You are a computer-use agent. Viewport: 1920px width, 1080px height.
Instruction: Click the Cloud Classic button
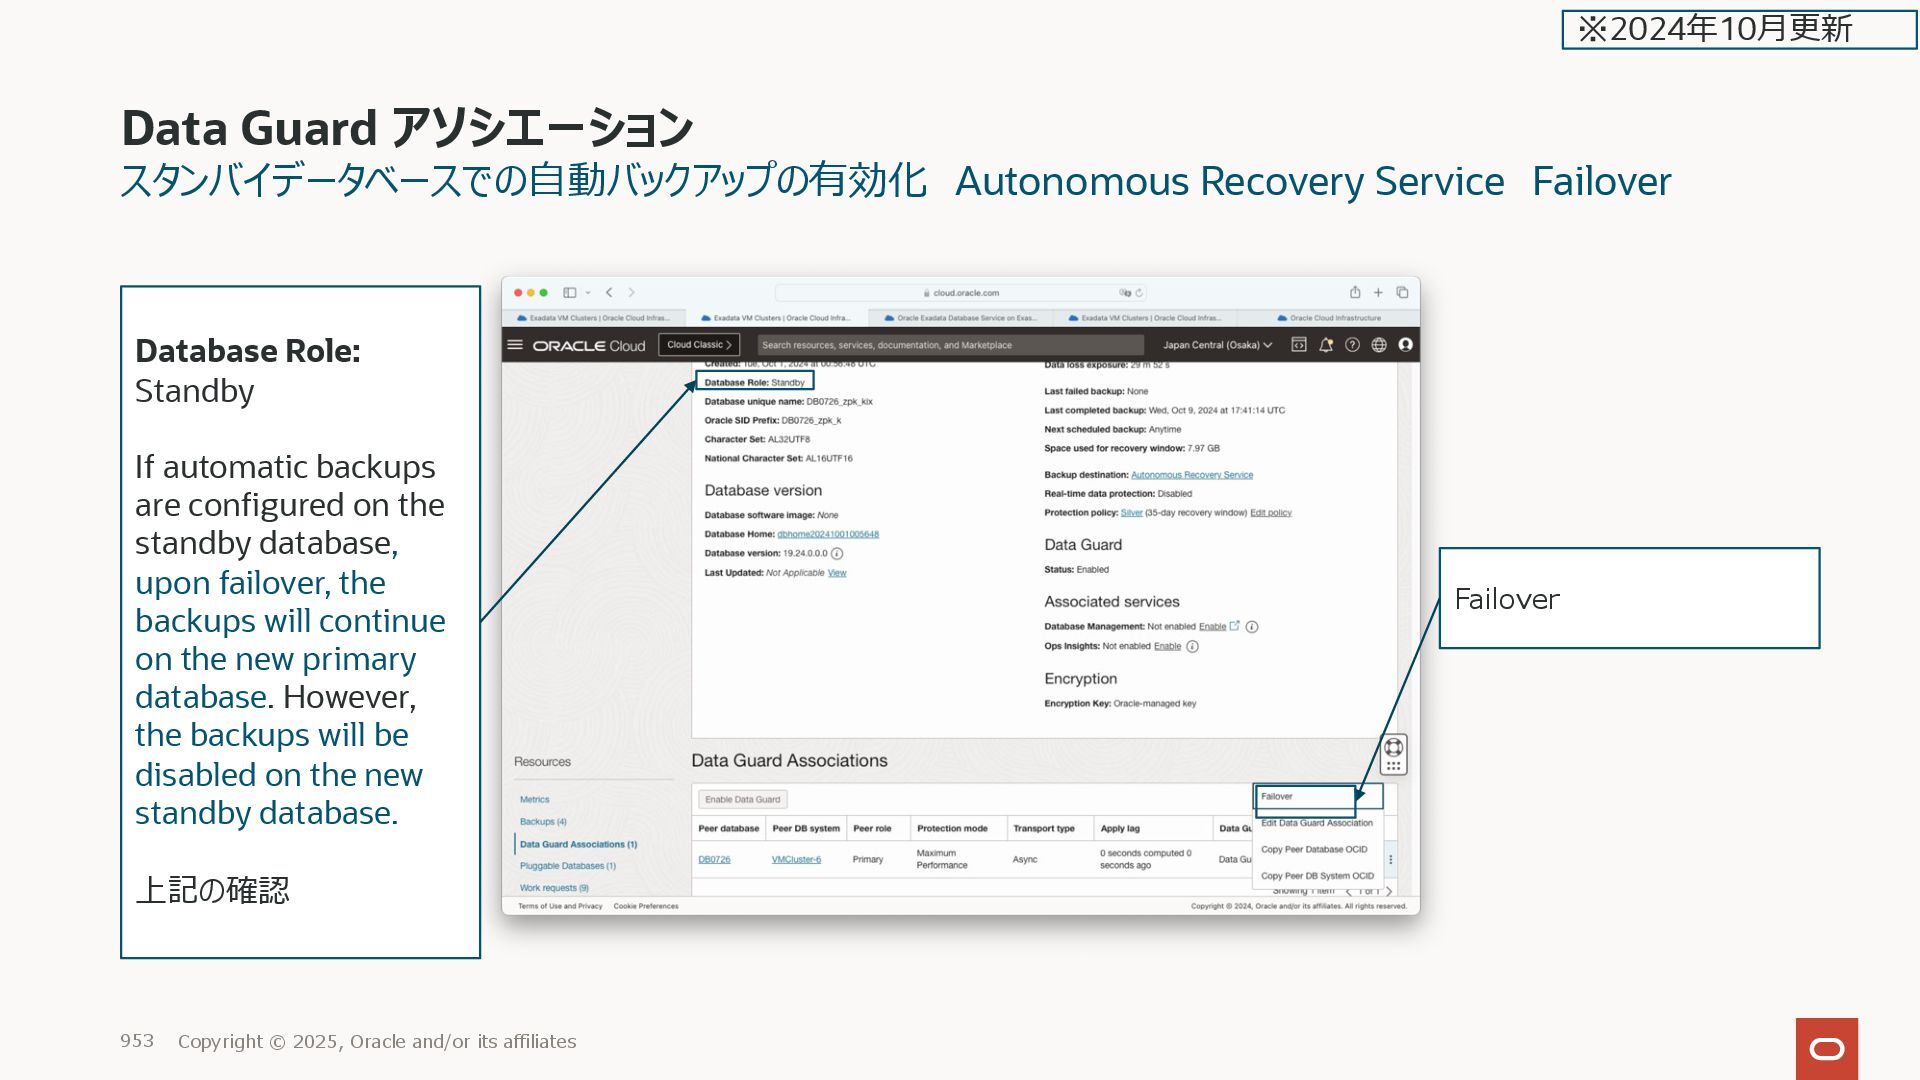[x=699, y=345]
